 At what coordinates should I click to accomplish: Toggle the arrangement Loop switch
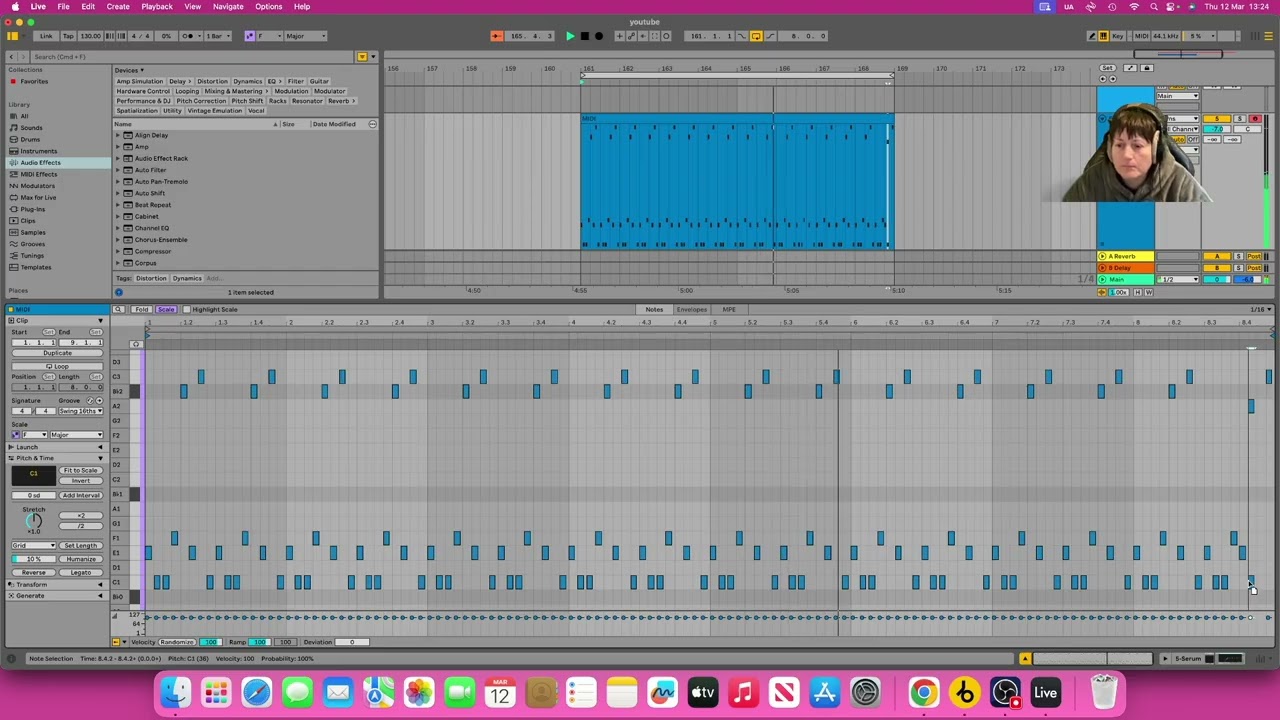[x=756, y=36]
